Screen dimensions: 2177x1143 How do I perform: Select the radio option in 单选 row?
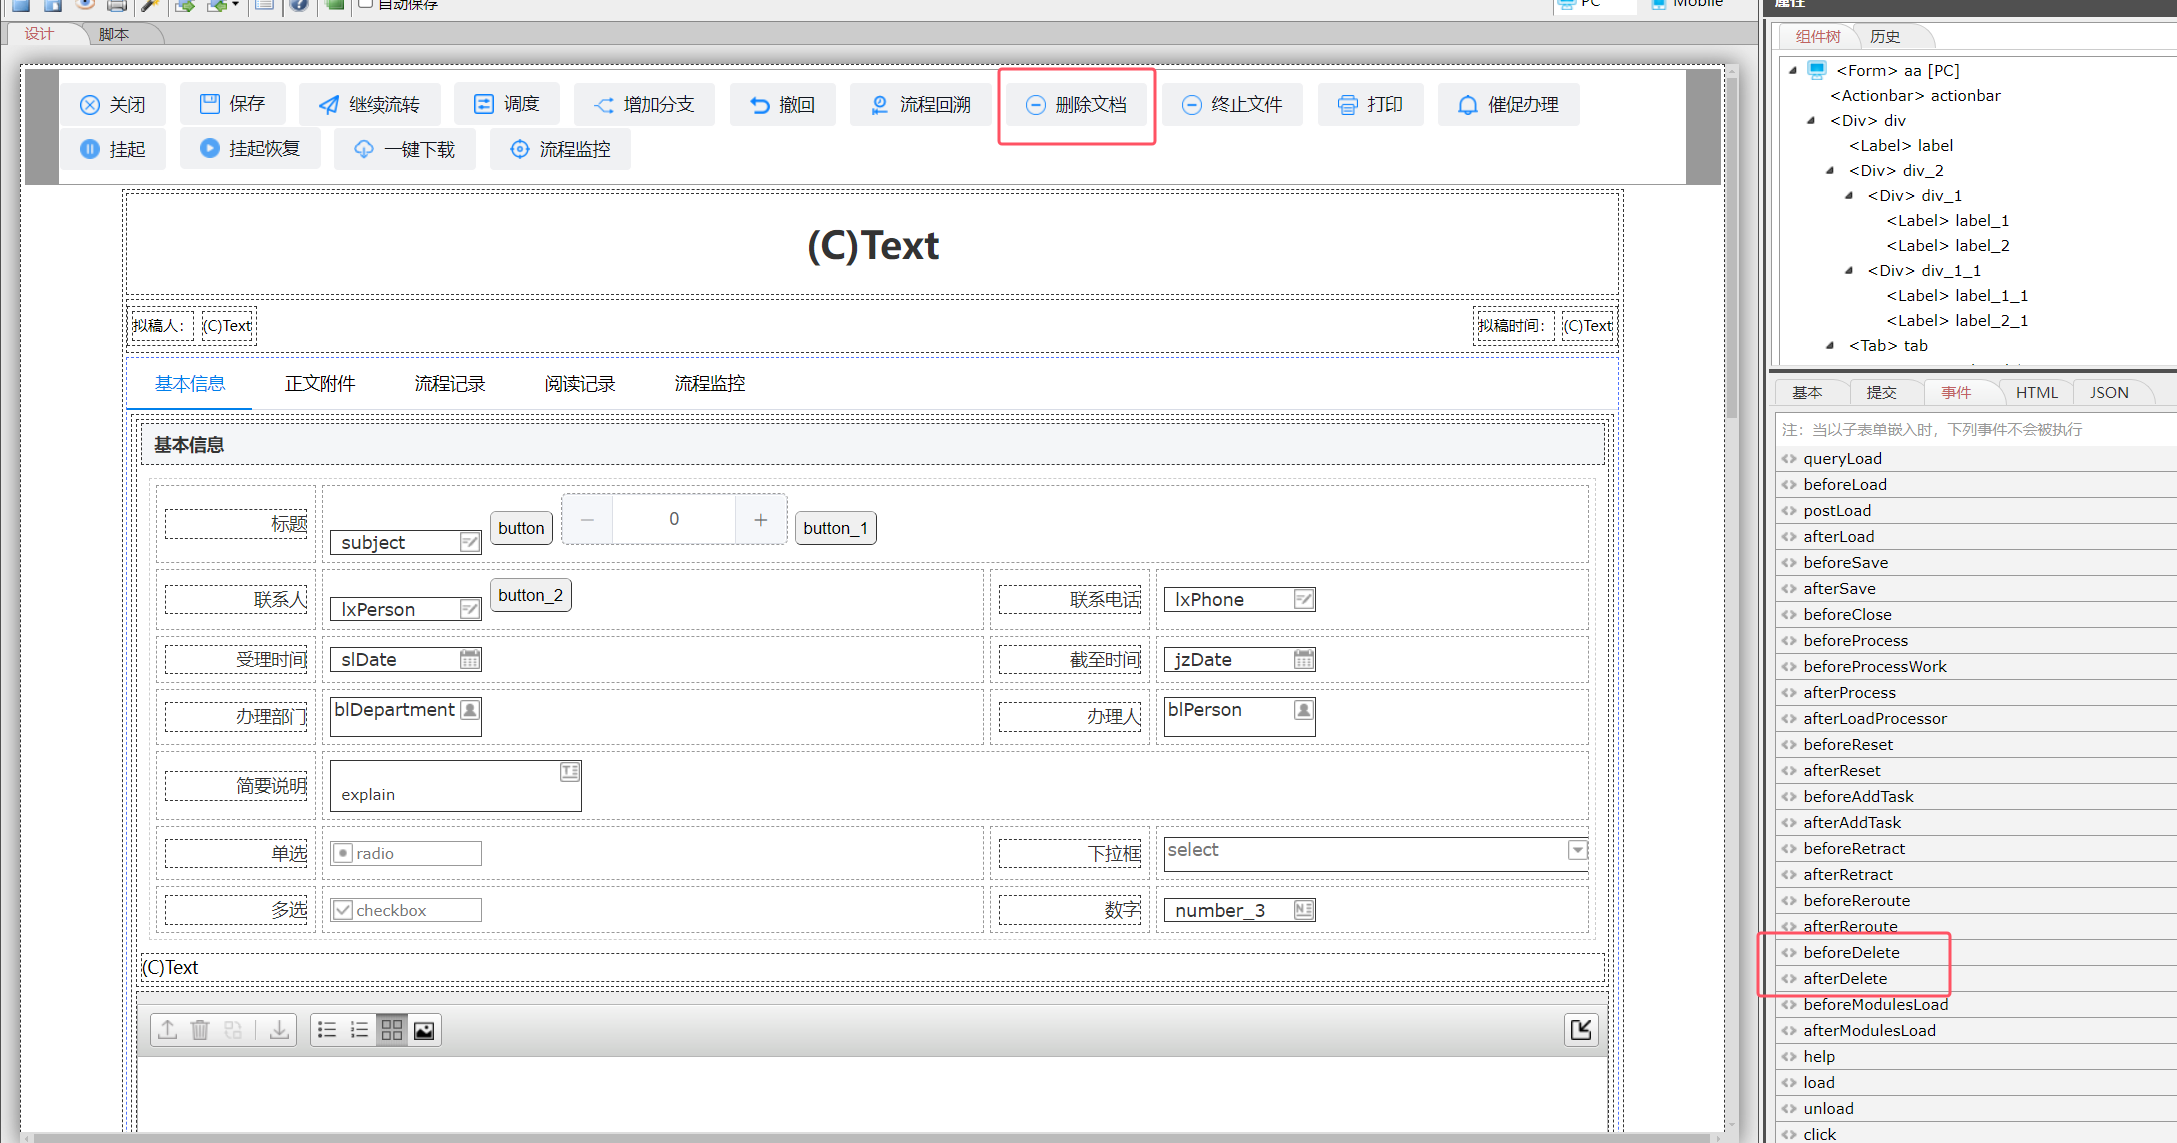343,853
